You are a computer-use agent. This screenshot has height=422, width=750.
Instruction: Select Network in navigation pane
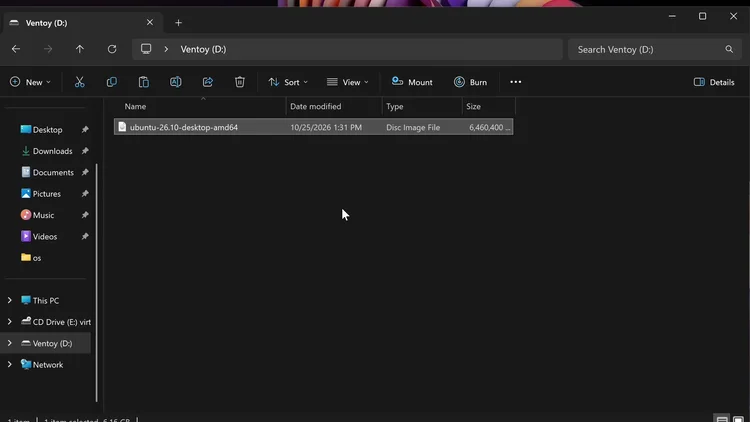(x=48, y=365)
